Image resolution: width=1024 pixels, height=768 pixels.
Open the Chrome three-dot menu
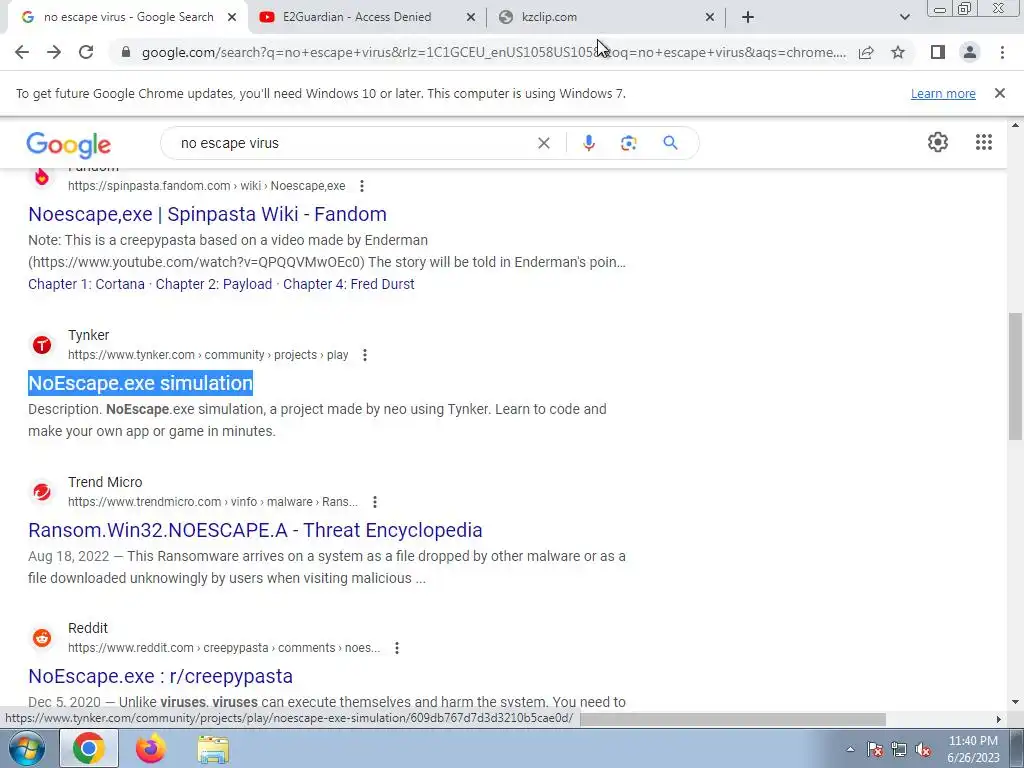pyautogui.click(x=1002, y=52)
